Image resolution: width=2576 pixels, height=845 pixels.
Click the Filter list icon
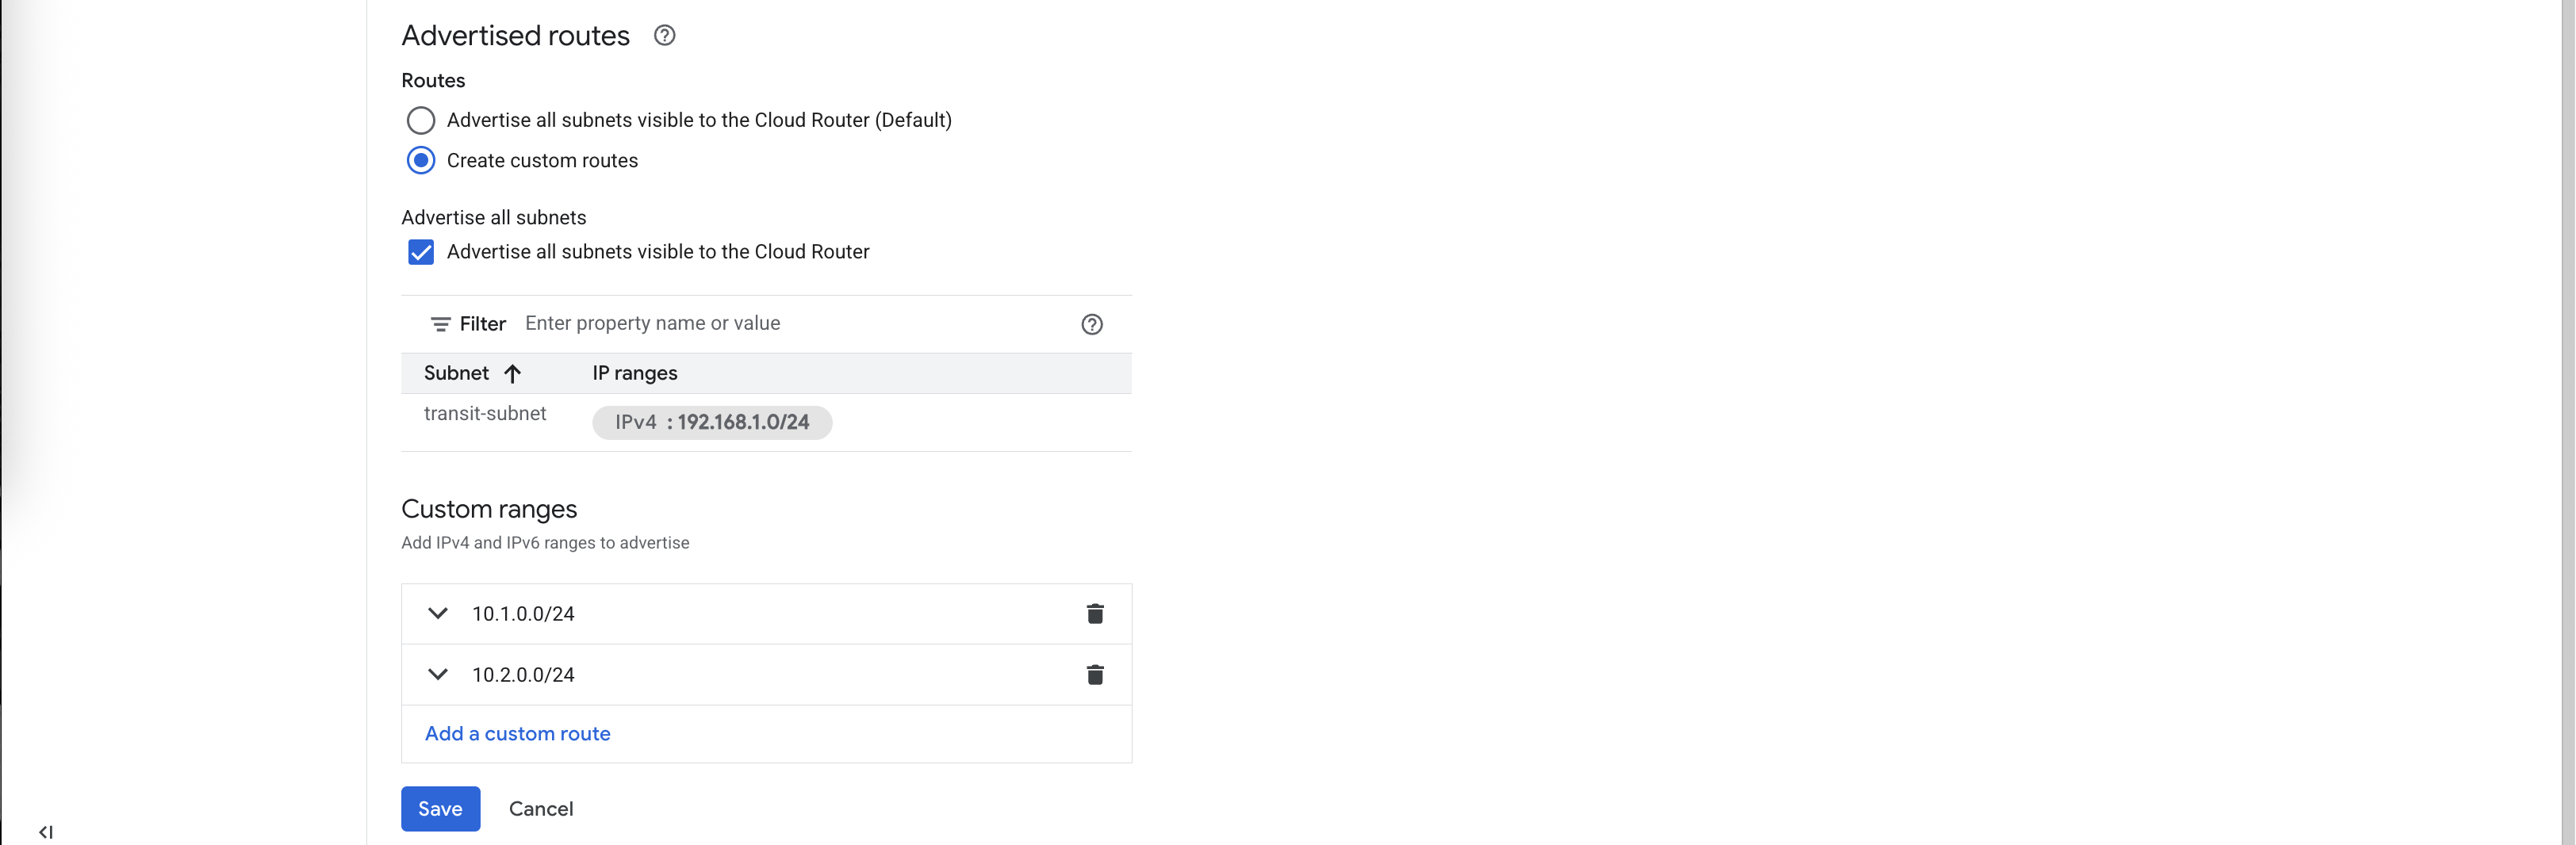click(x=440, y=324)
